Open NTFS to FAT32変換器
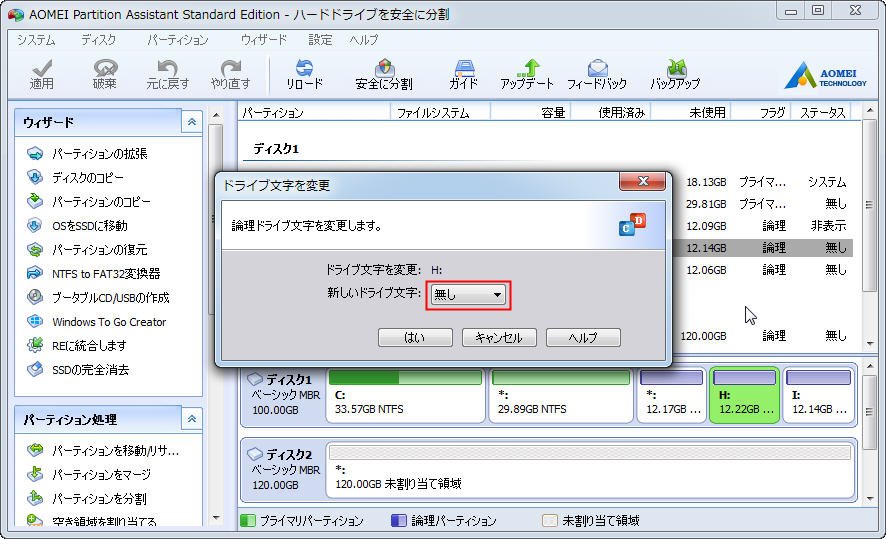Image resolution: width=886 pixels, height=539 pixels. pos(94,273)
